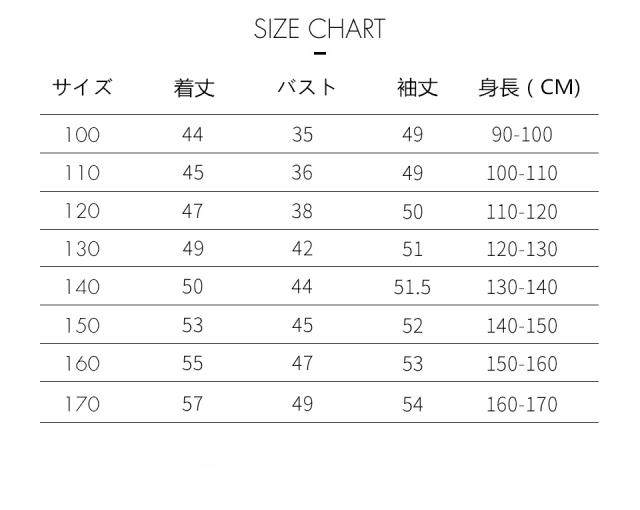Click size 130 in the サイズ column
The height and width of the screenshot is (510, 640).
(82, 250)
